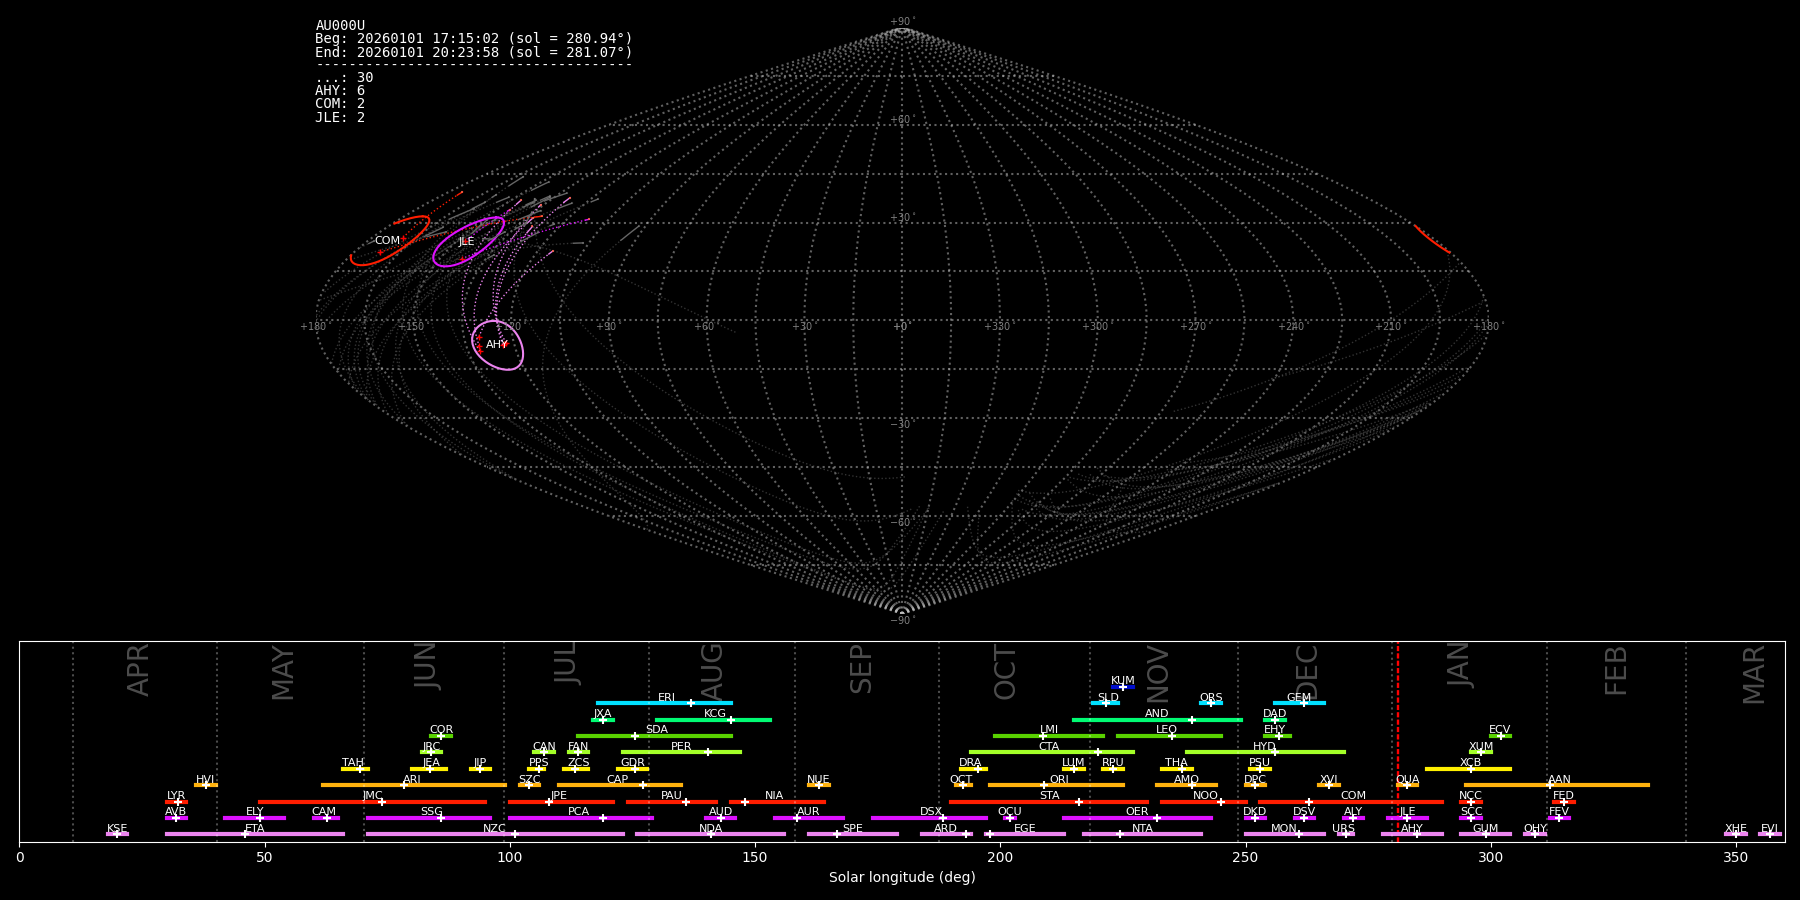Screen dimensions: 1800x900
Task: Click the red dashed current-time marker on the timeline
Action: point(1397,741)
